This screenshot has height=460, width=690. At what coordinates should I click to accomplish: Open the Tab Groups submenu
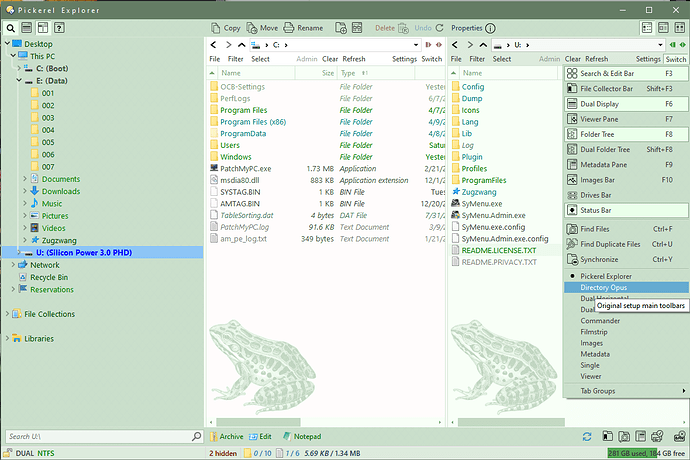pos(626,391)
